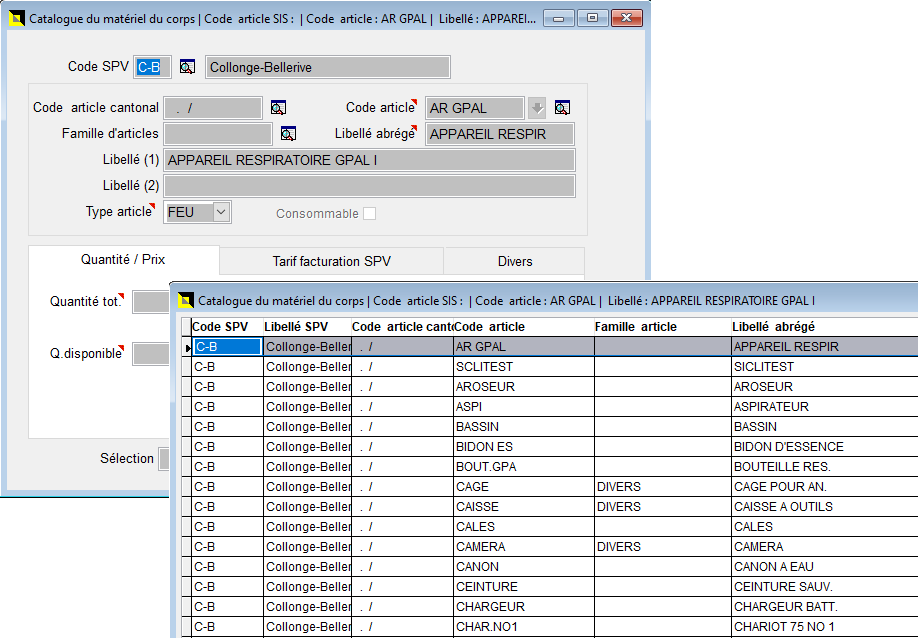Select the CAMERA row in the list

click(480, 547)
